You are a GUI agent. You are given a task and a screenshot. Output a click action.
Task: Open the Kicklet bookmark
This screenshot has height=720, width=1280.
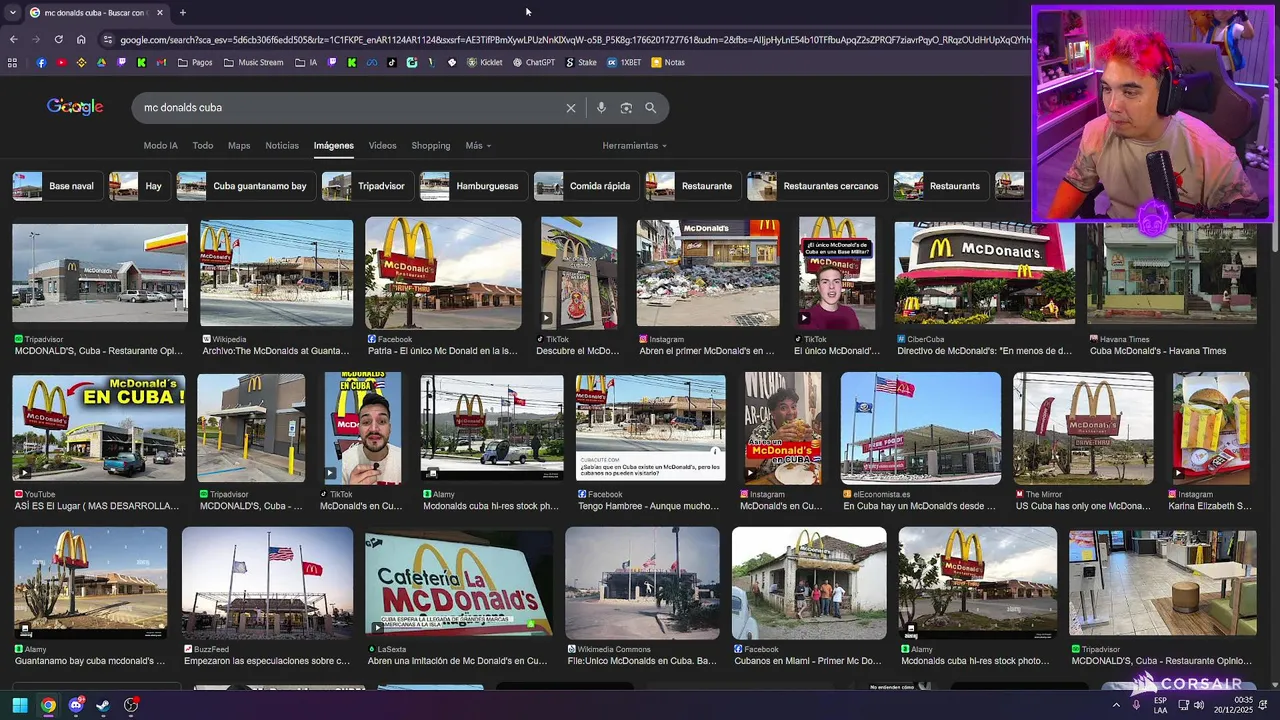point(484,62)
